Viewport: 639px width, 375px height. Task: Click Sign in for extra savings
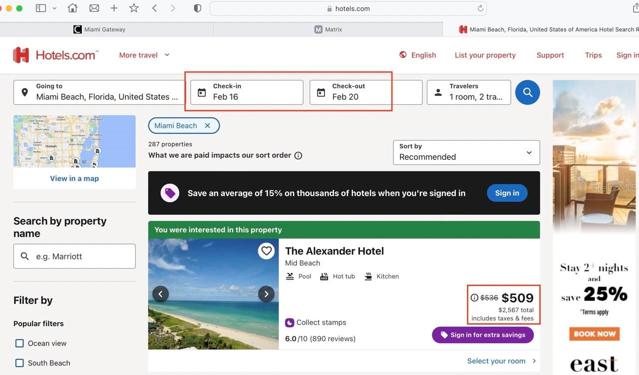[x=483, y=335]
